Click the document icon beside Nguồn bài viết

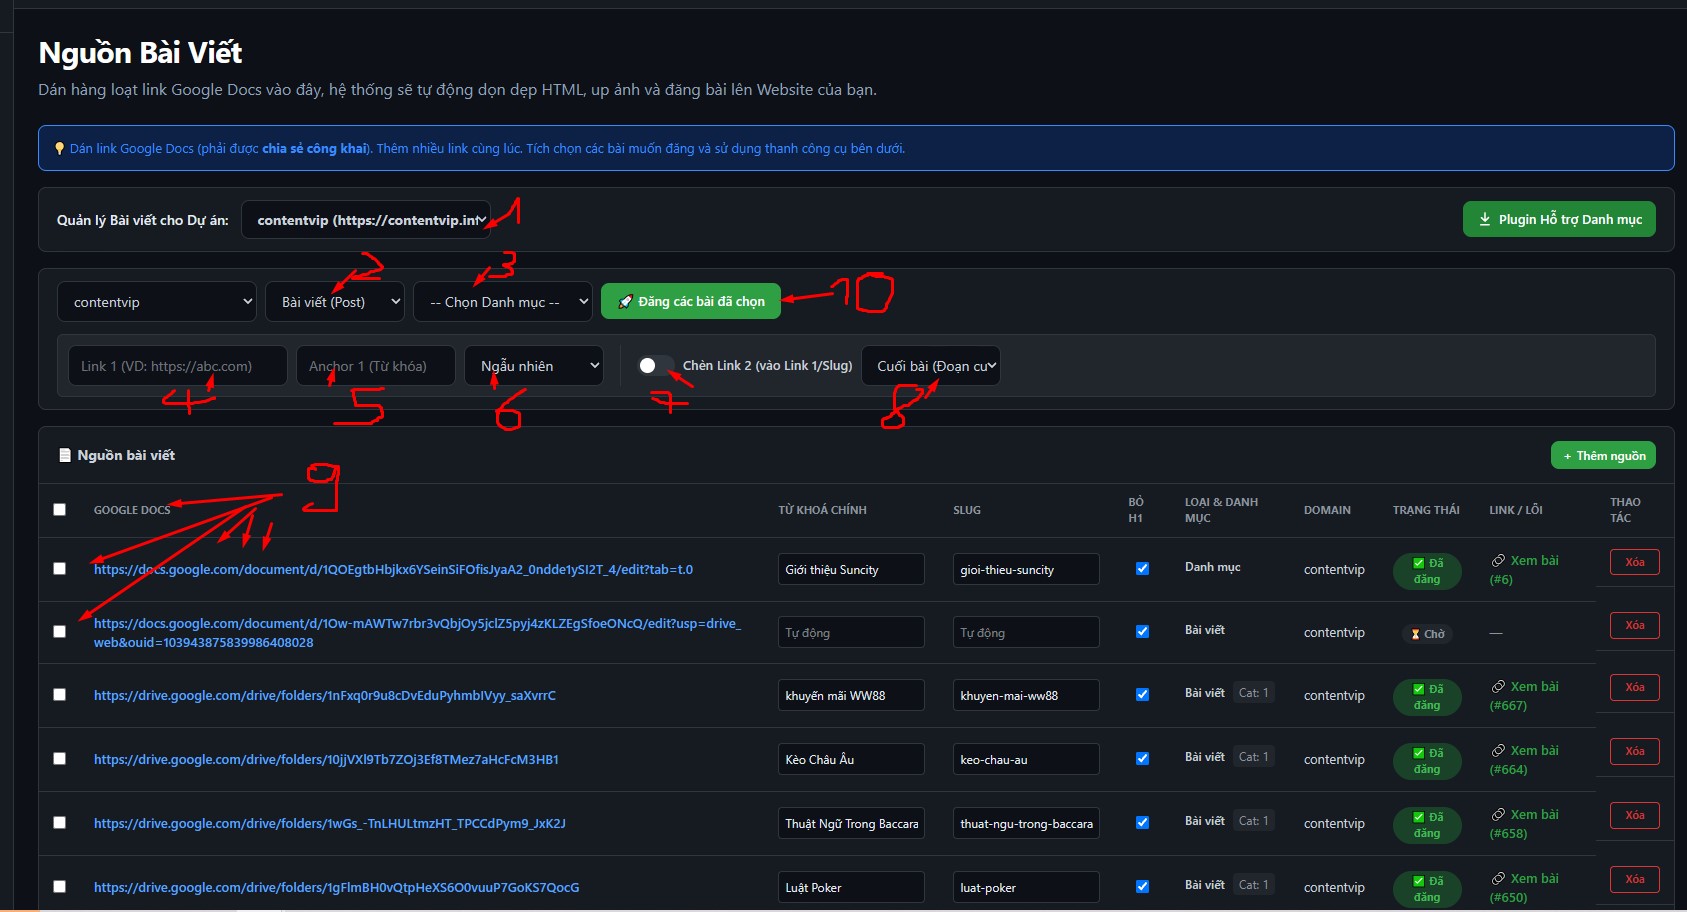point(65,455)
